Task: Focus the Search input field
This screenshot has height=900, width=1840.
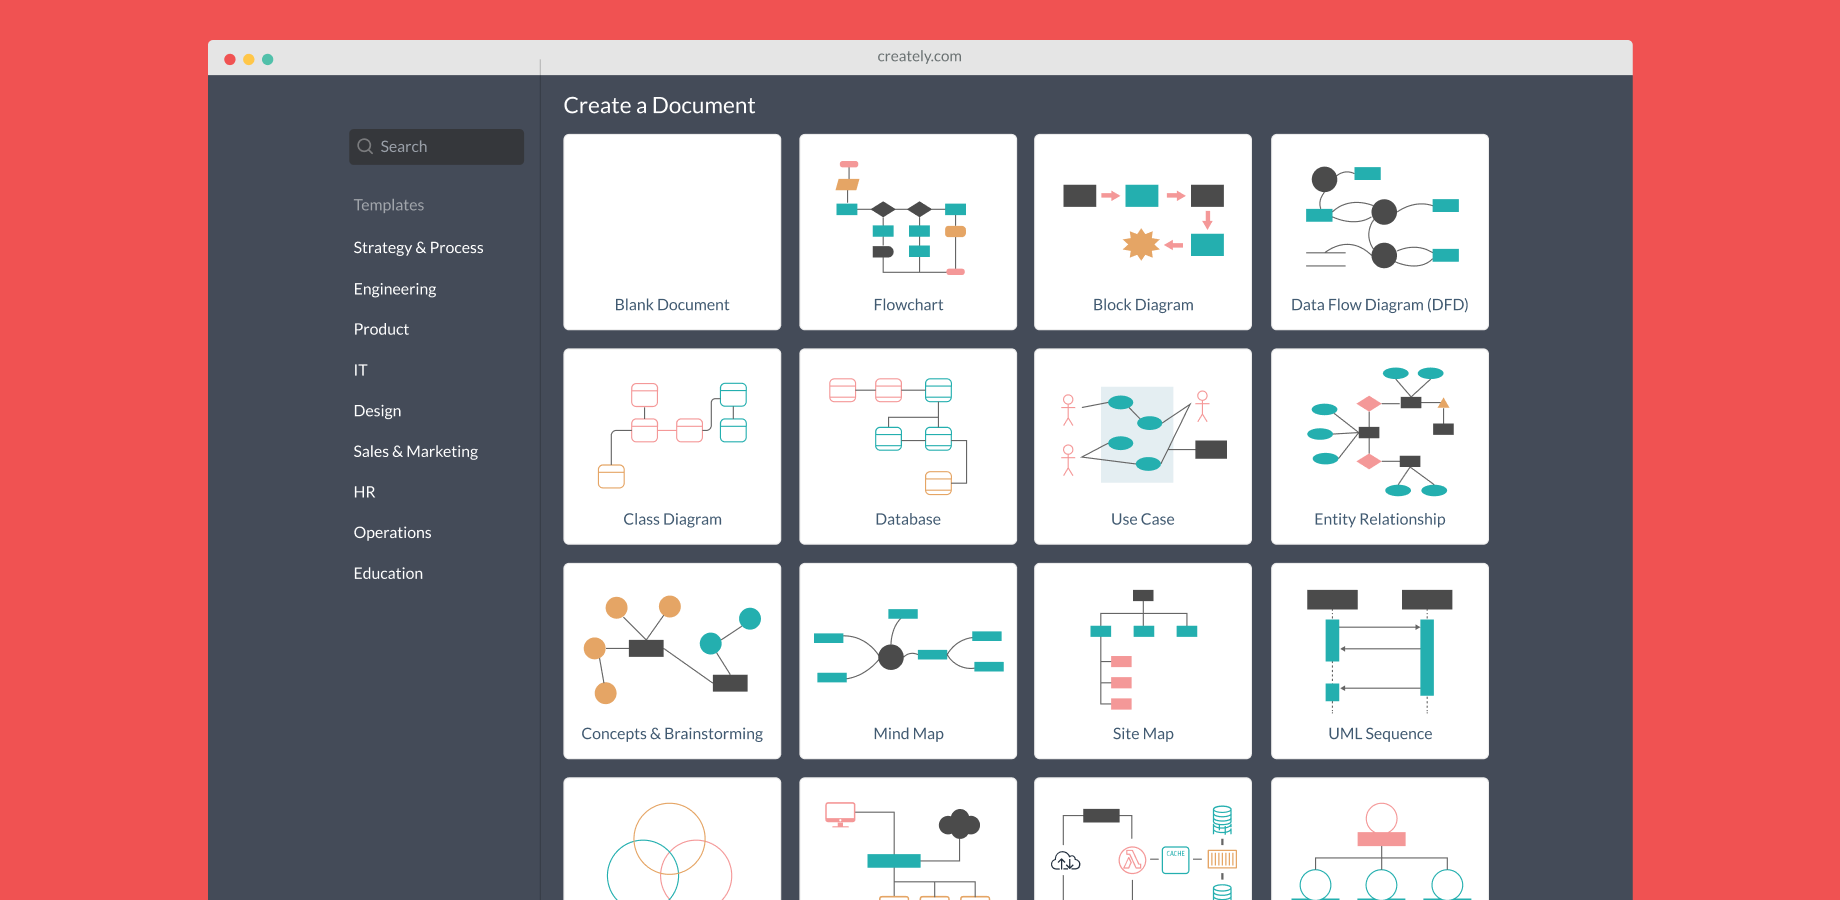Action: (x=436, y=147)
